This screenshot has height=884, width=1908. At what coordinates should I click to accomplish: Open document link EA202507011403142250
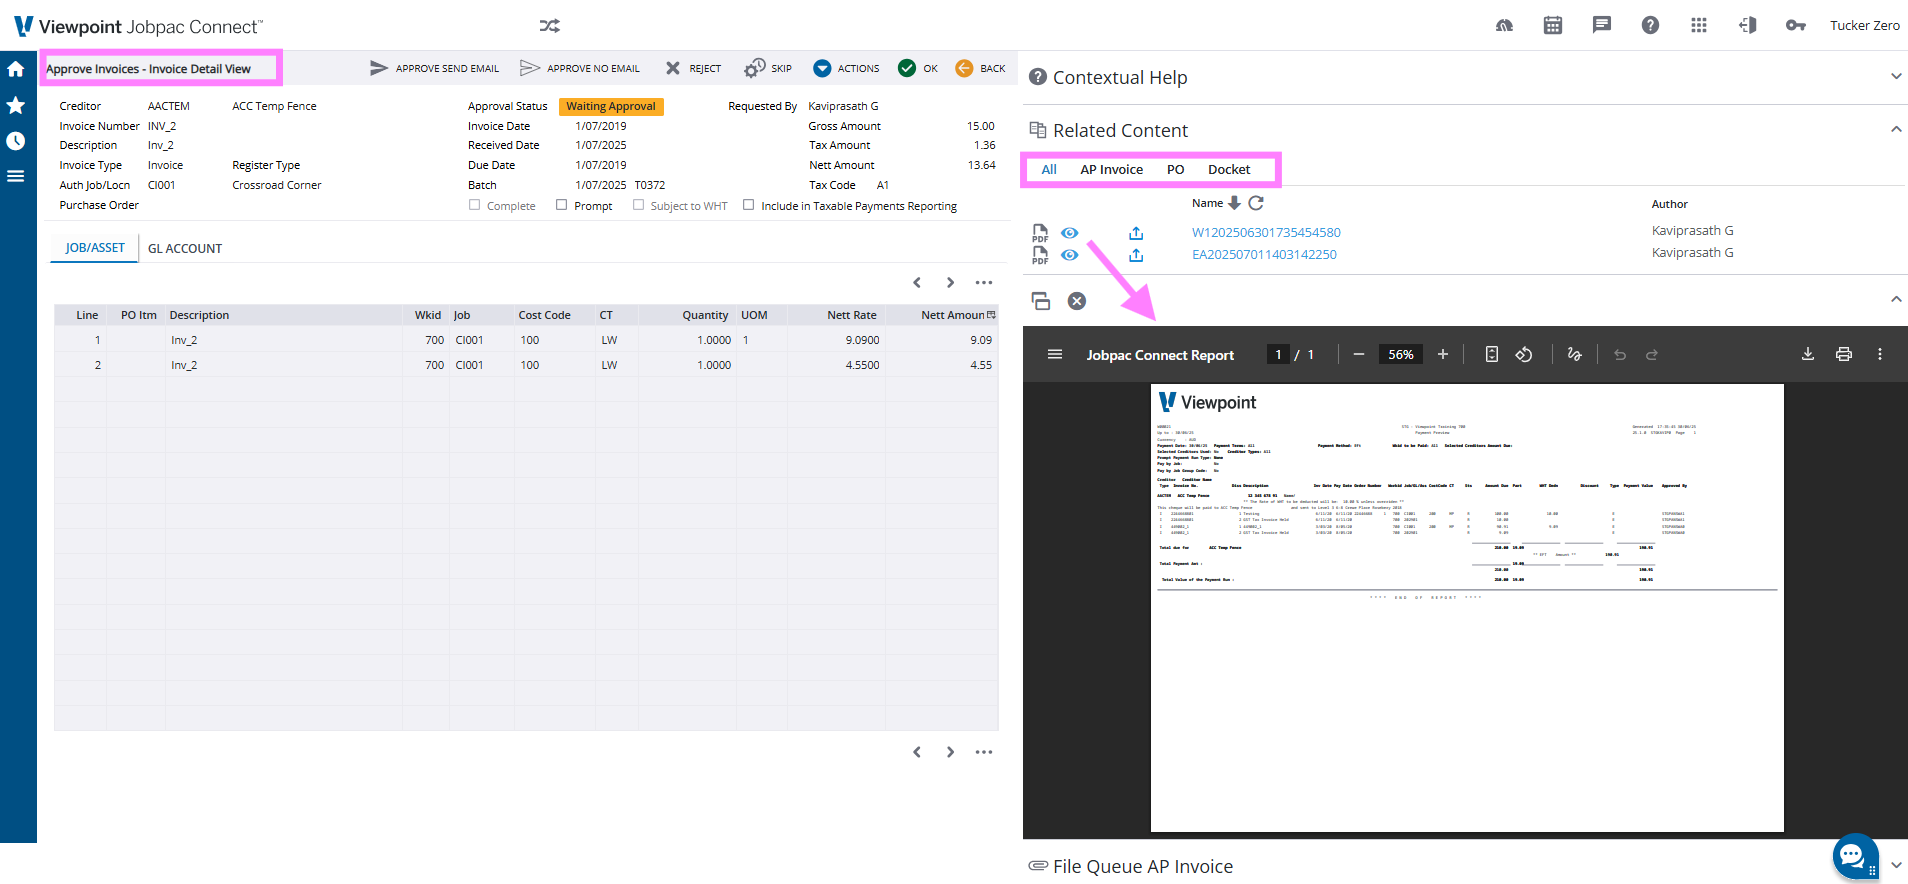click(1264, 255)
